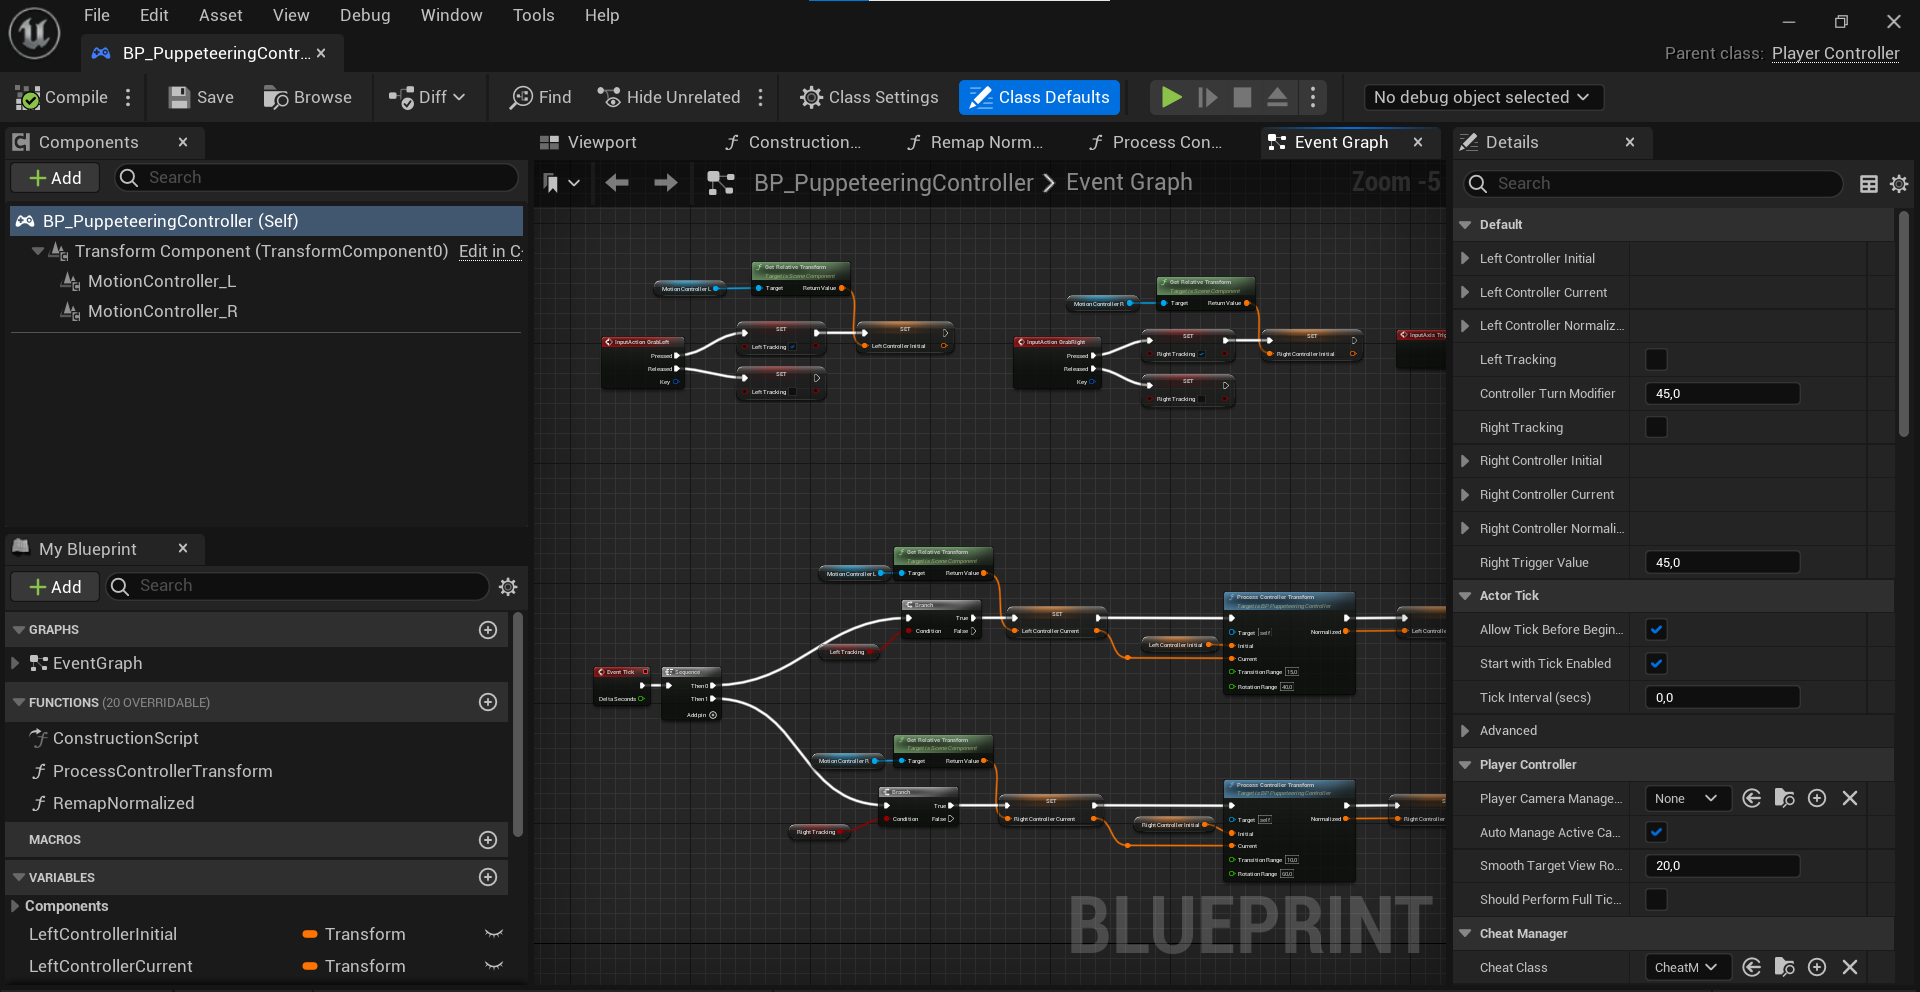Browse to asset in Content Browser
1920x992 pixels.
308,97
